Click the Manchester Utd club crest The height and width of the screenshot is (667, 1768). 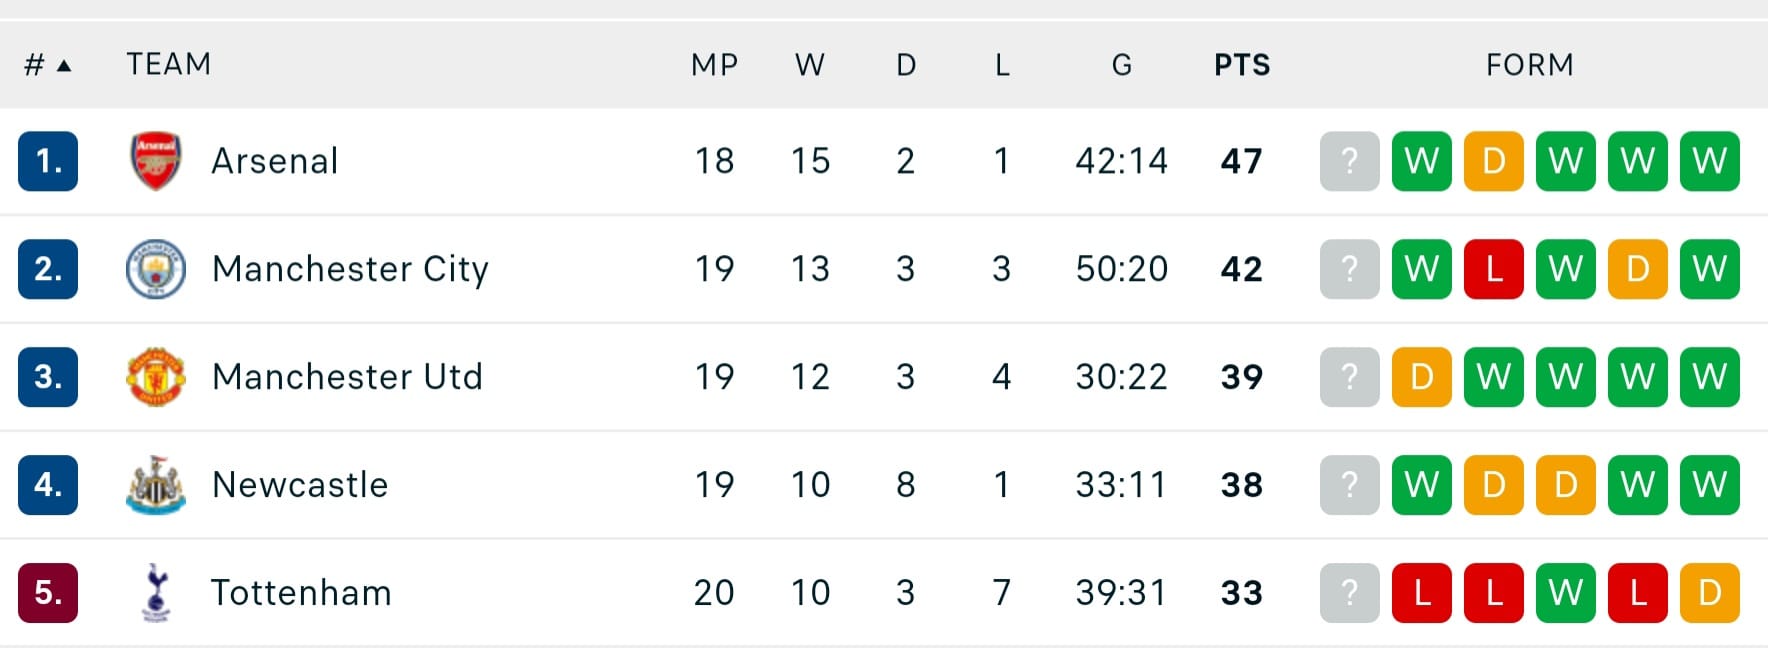[156, 377]
